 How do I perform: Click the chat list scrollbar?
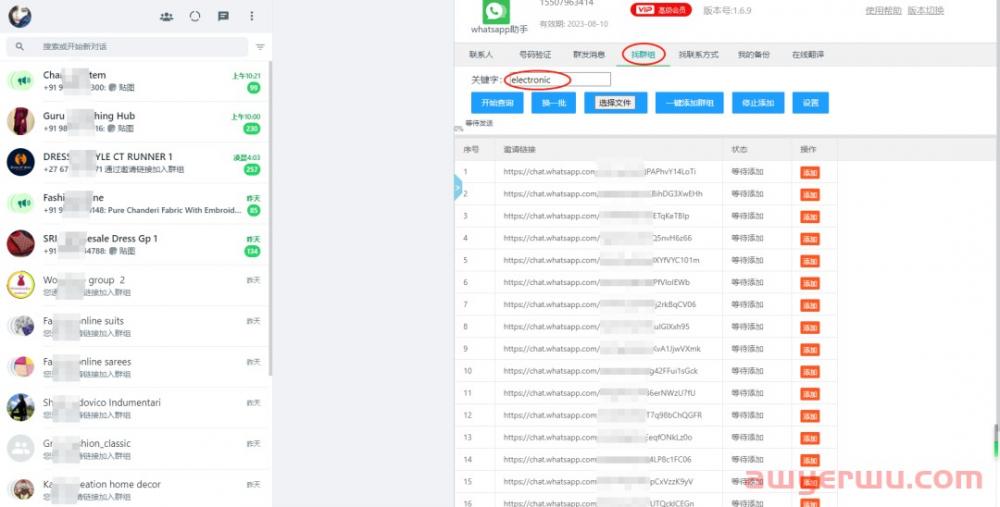270,218
